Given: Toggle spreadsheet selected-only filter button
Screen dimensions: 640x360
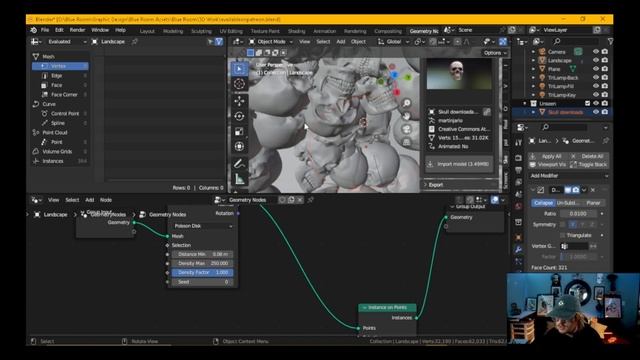Looking at the screenshot, I should pyautogui.click(x=210, y=42).
